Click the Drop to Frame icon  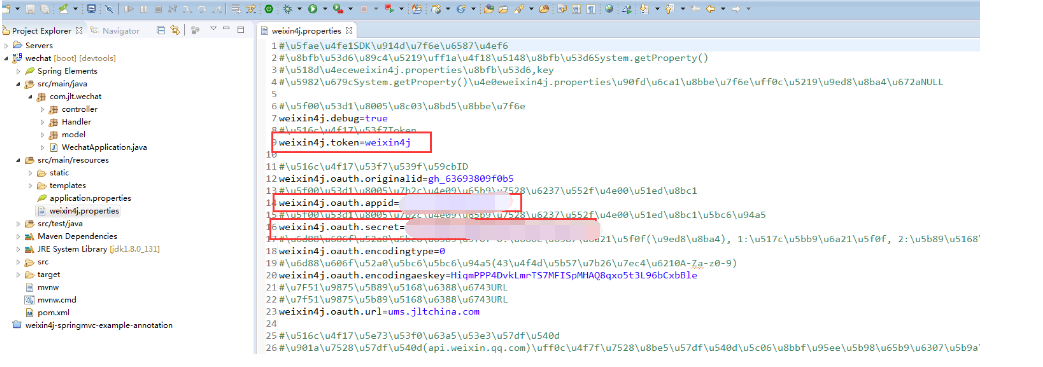[x=236, y=9]
